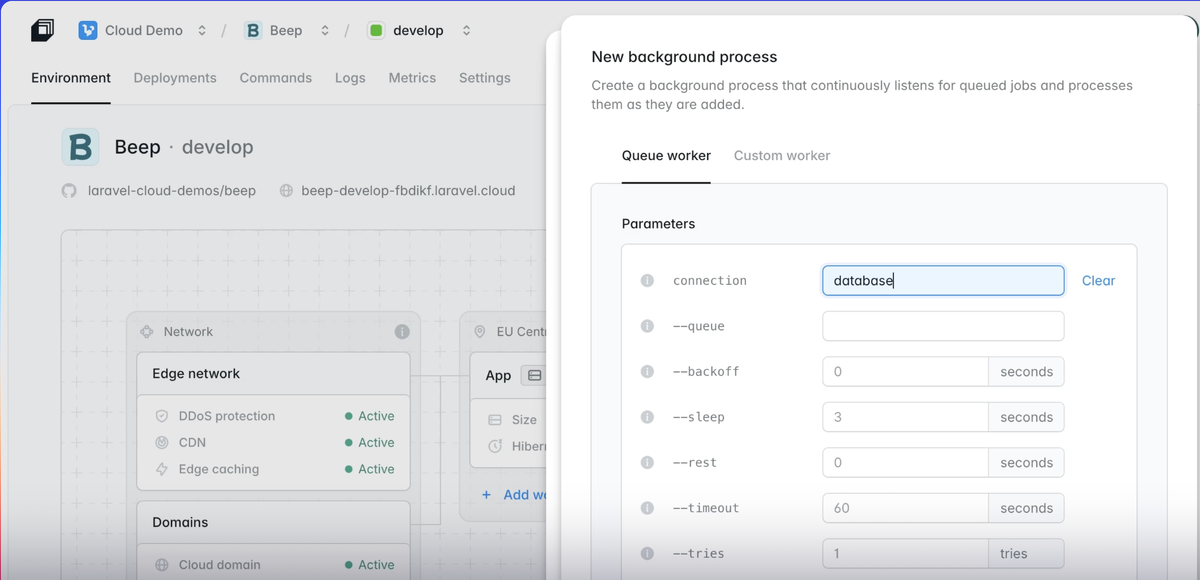Viewport: 1200px width, 580px height.
Task: Click the info icon beside --sleep
Action: [x=647, y=417]
